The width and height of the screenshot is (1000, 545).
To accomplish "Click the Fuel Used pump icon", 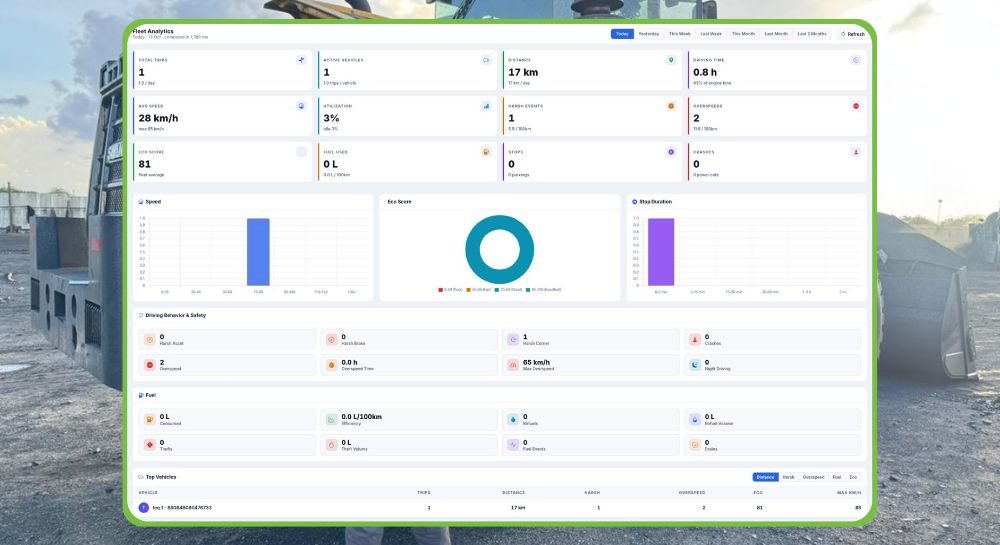I will pos(486,152).
